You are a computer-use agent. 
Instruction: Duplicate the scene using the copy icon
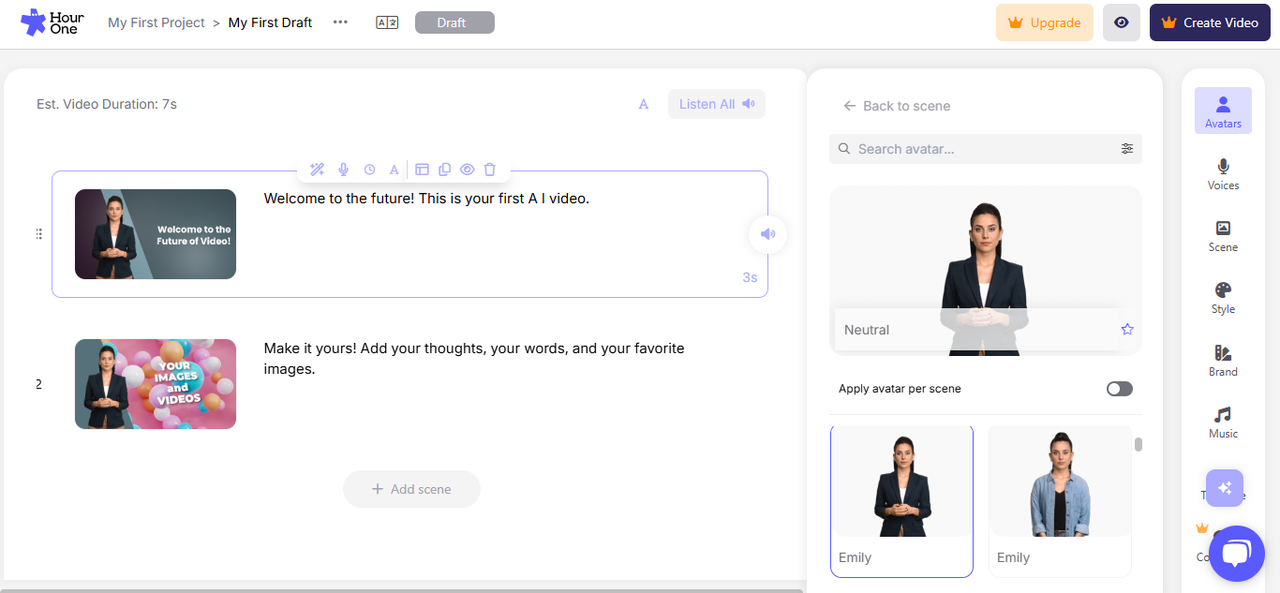444,169
